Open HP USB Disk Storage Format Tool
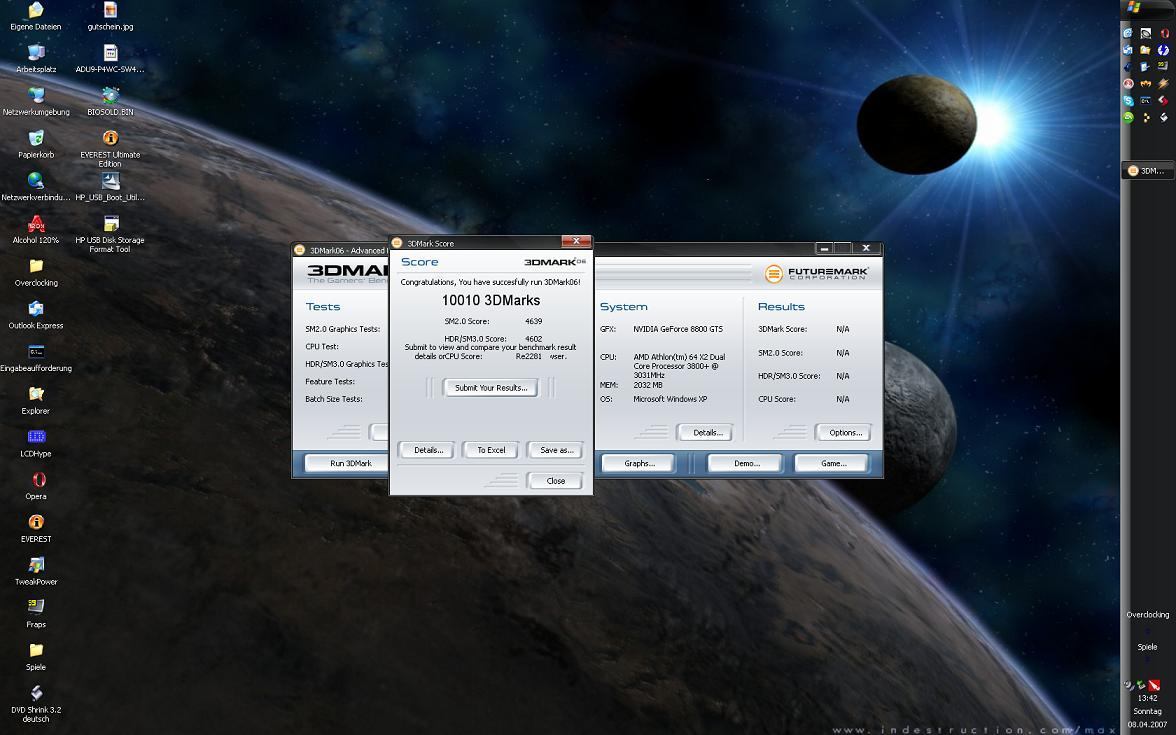The image size is (1176, 735). (x=110, y=234)
